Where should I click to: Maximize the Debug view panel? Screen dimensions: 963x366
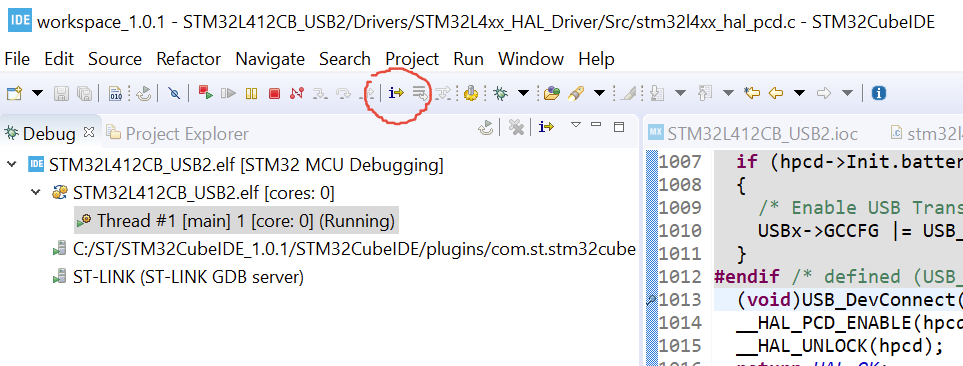[x=619, y=127]
